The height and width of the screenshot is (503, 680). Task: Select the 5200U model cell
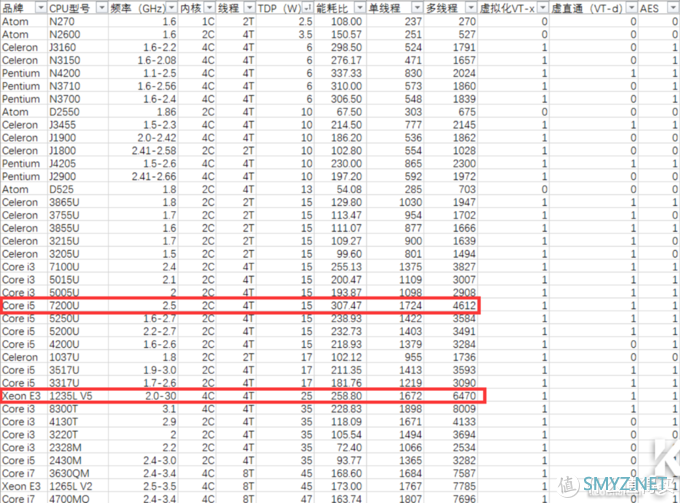tap(78, 332)
